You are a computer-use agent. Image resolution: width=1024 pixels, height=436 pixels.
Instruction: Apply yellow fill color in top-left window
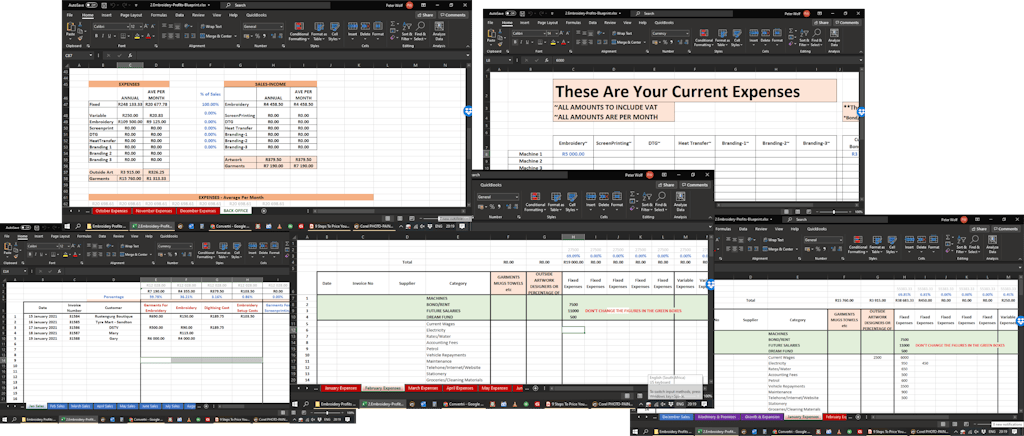138,37
